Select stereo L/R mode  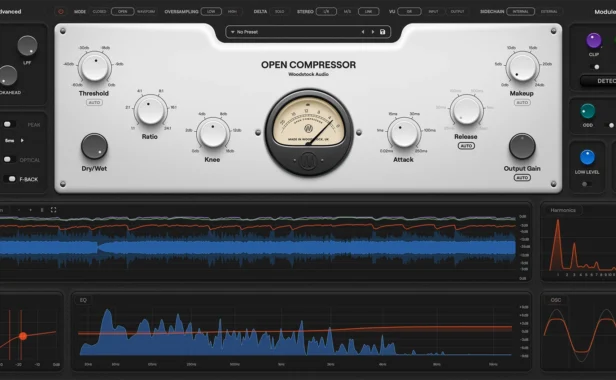tap(326, 12)
